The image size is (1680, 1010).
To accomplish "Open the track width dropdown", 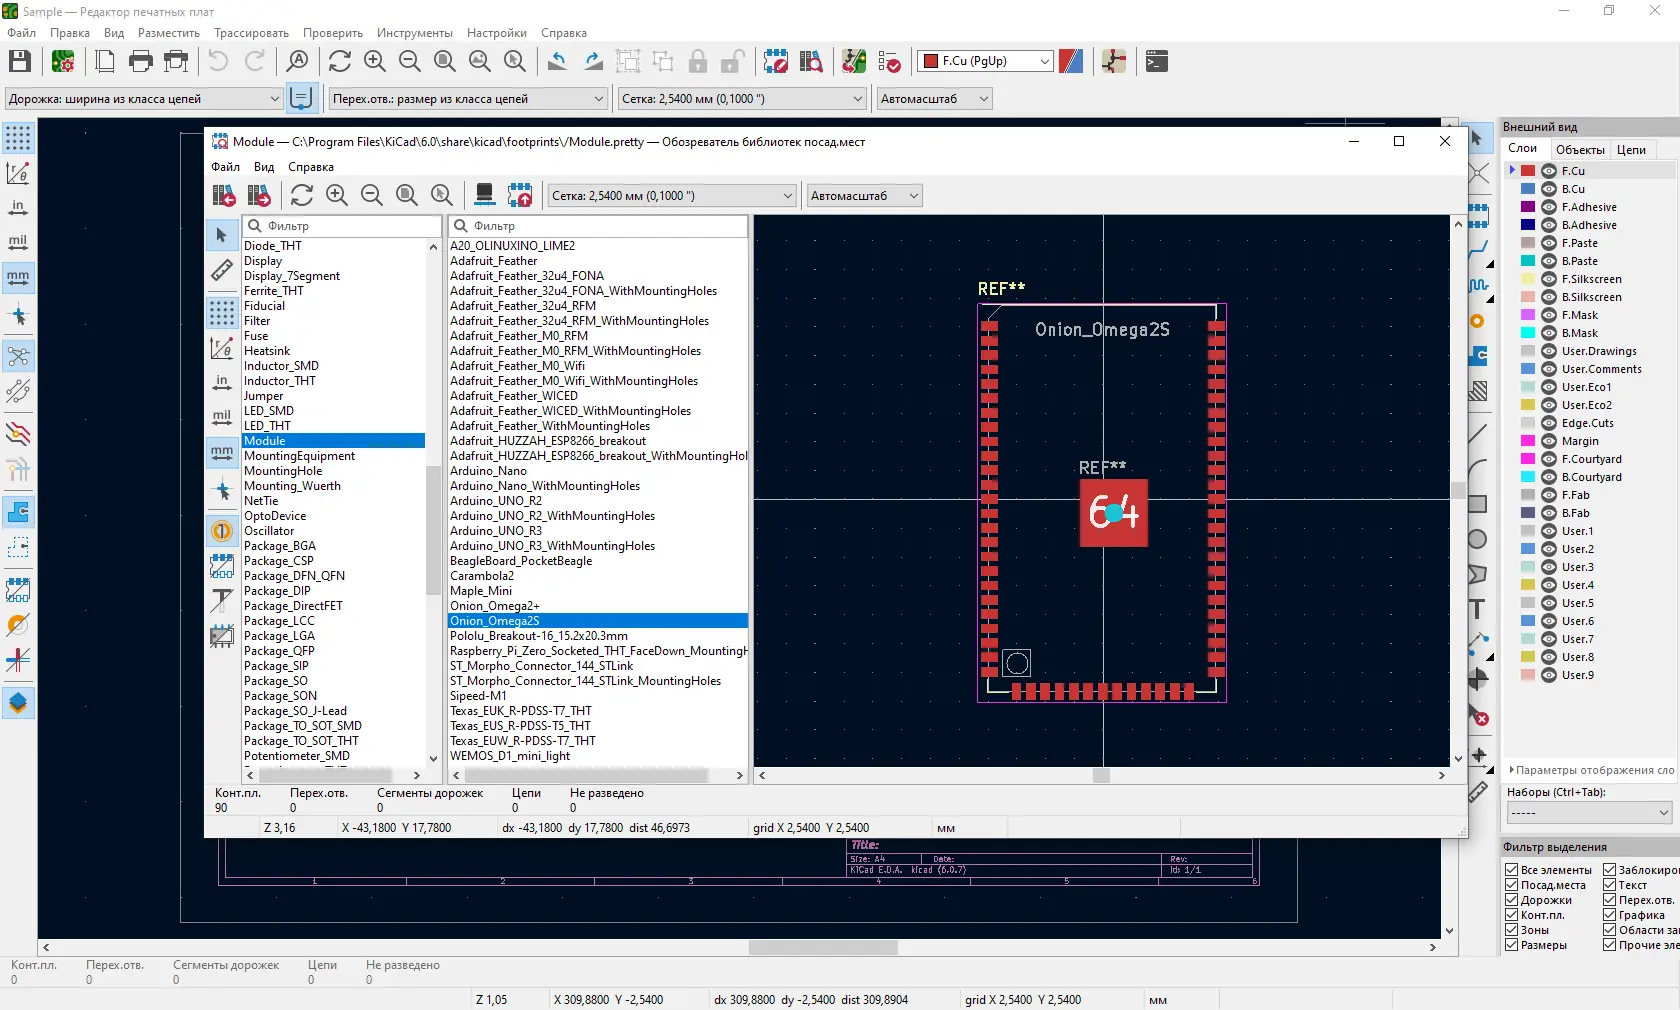I will 274,99.
